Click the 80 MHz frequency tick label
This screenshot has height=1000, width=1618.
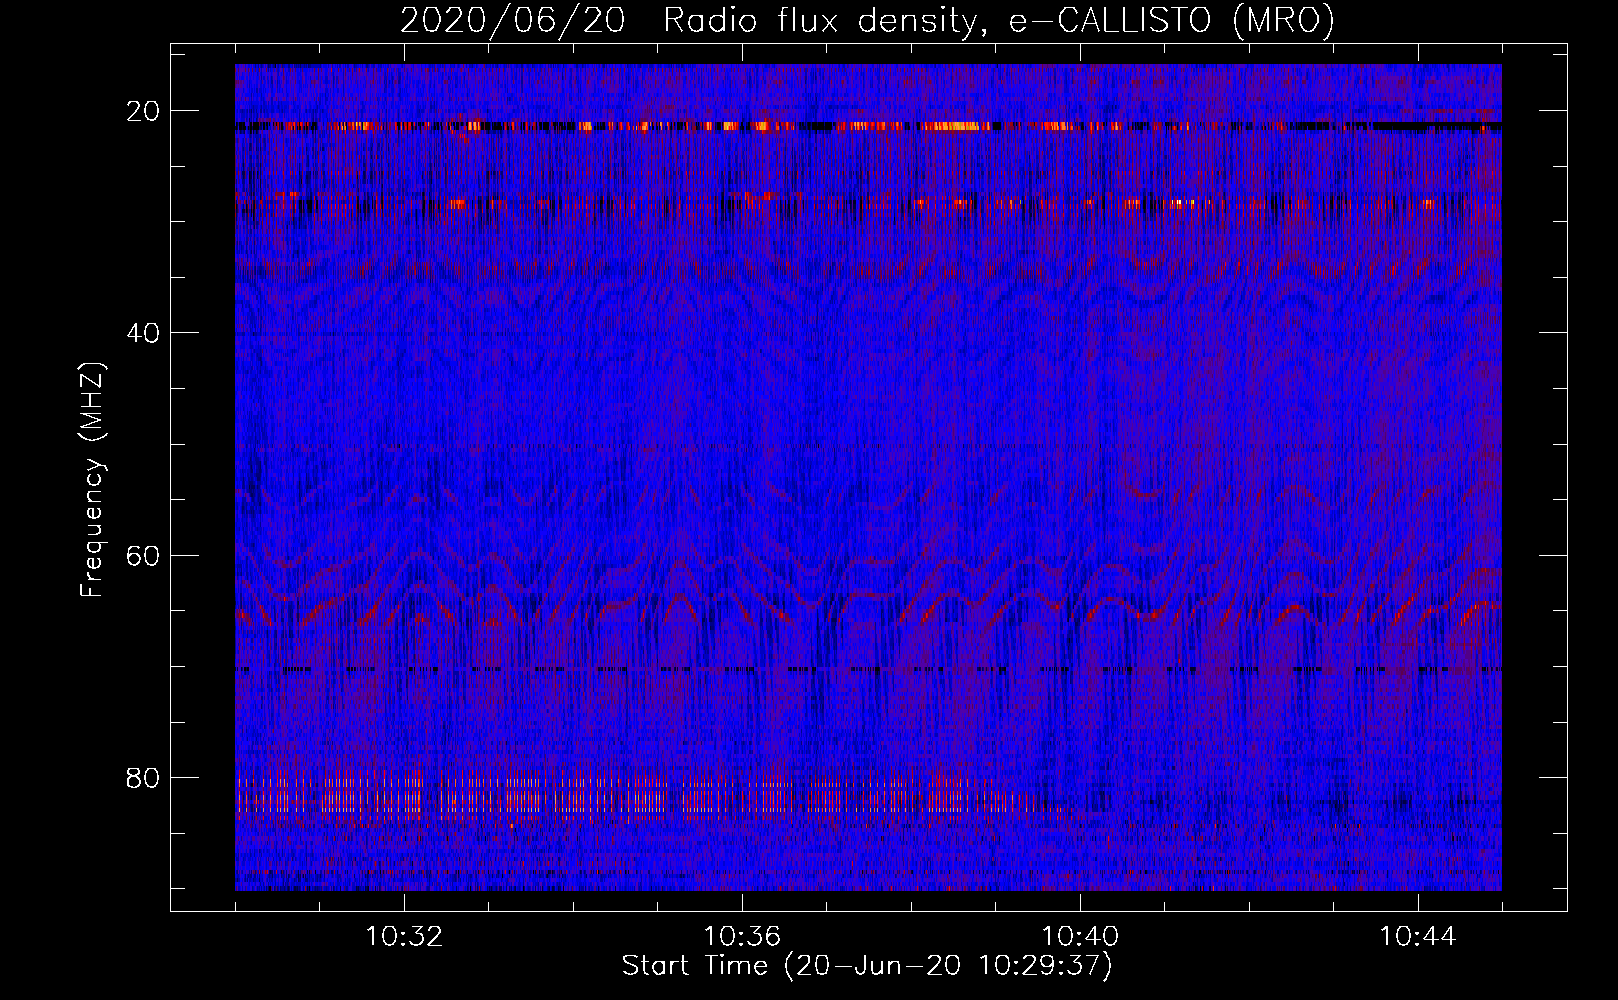[x=143, y=778]
